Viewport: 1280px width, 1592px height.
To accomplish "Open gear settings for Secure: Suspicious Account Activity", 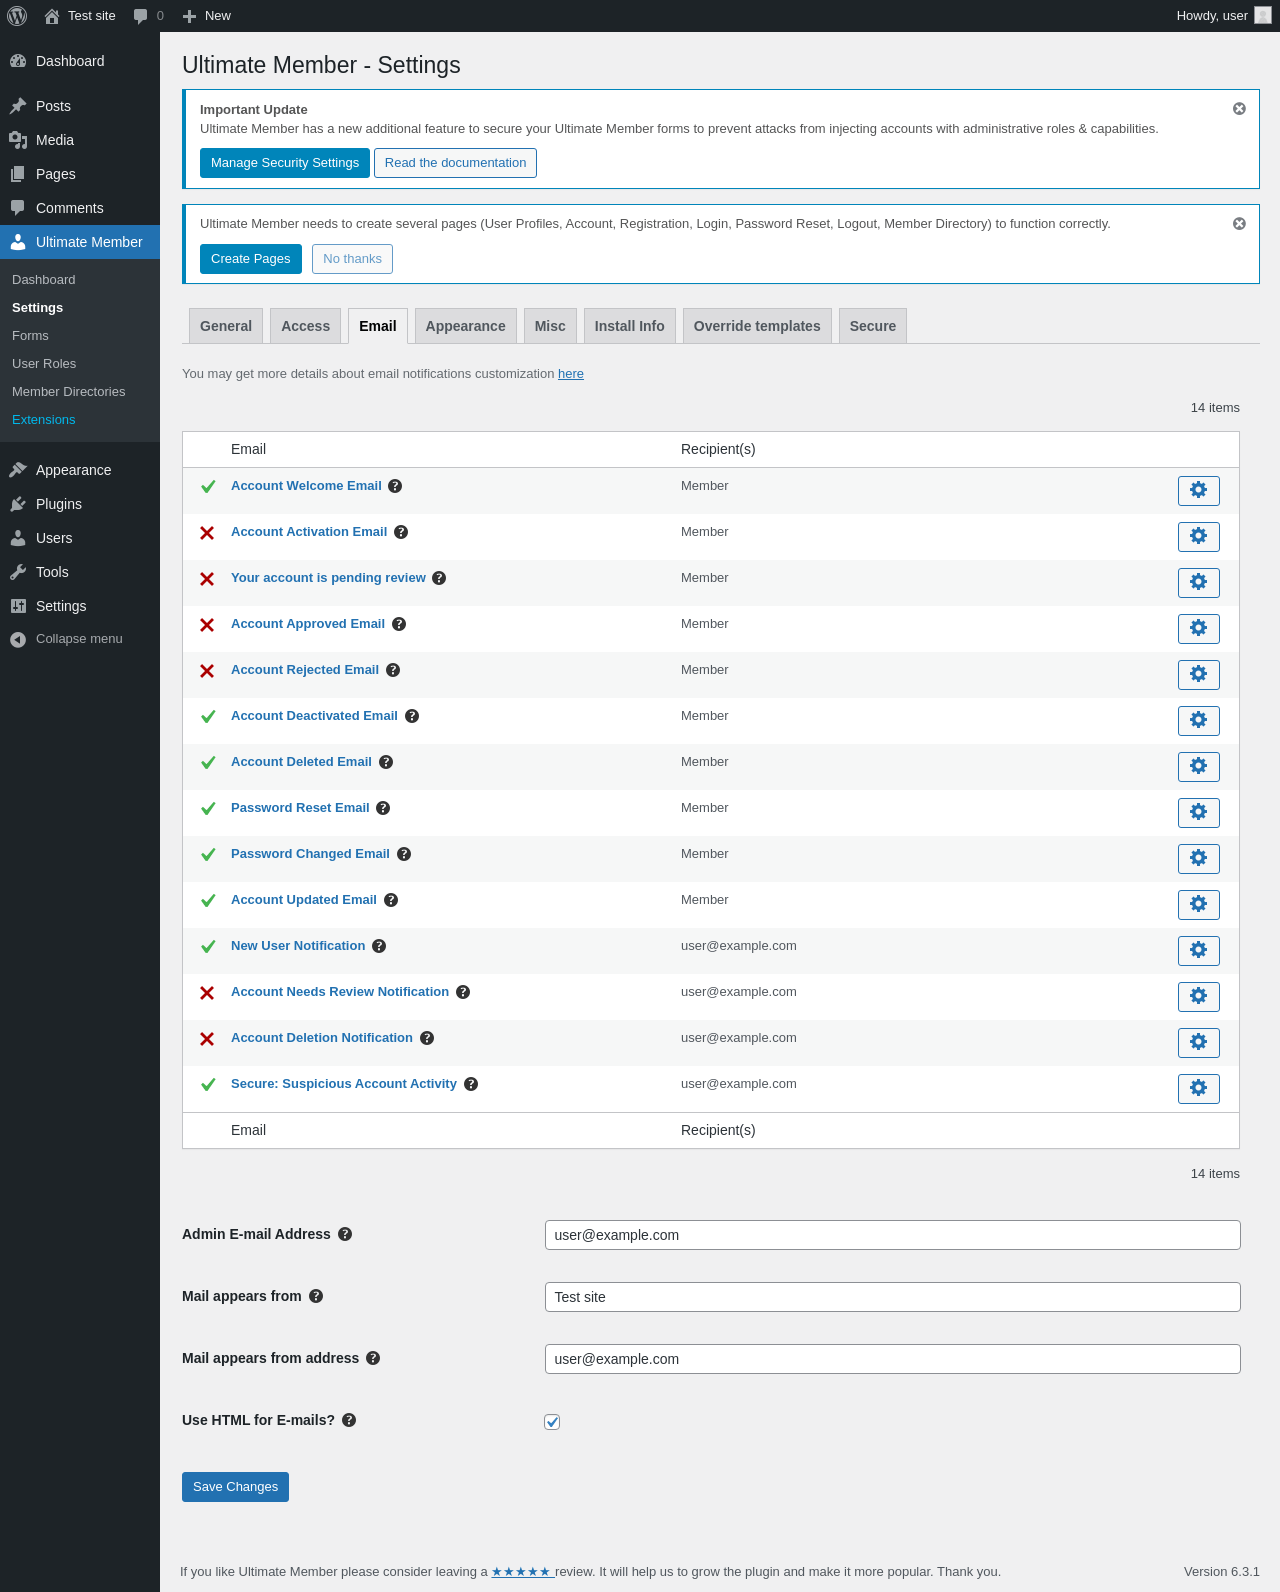I will 1198,1088.
